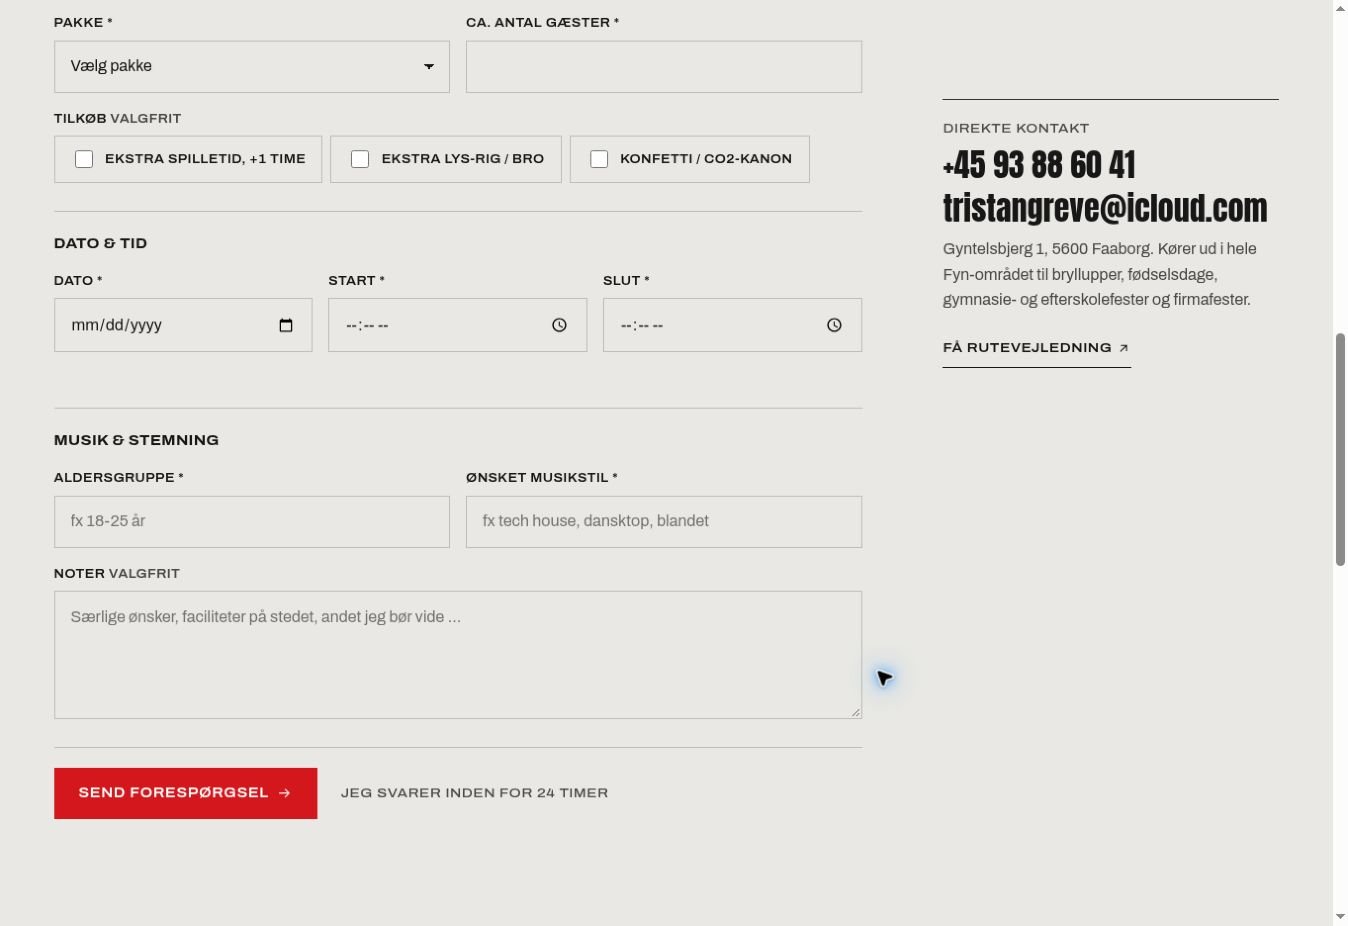Click into the Dato date field

(x=183, y=325)
